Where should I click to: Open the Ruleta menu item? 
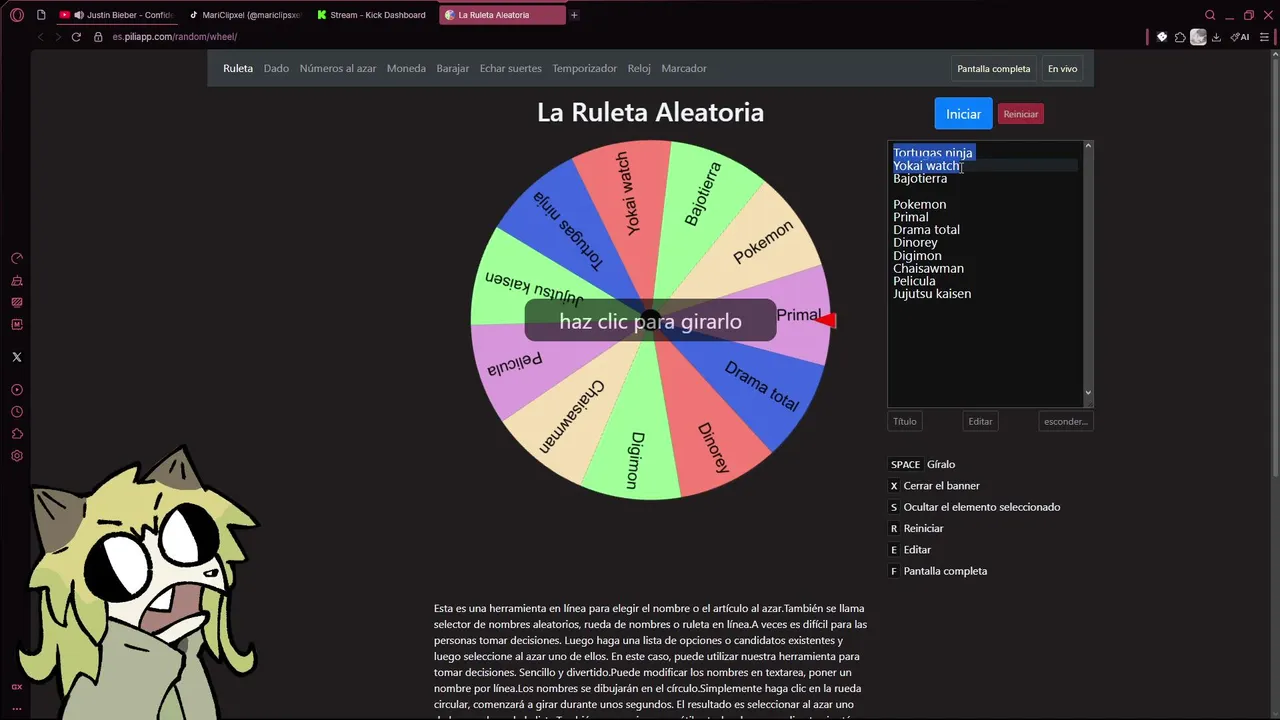238,69
